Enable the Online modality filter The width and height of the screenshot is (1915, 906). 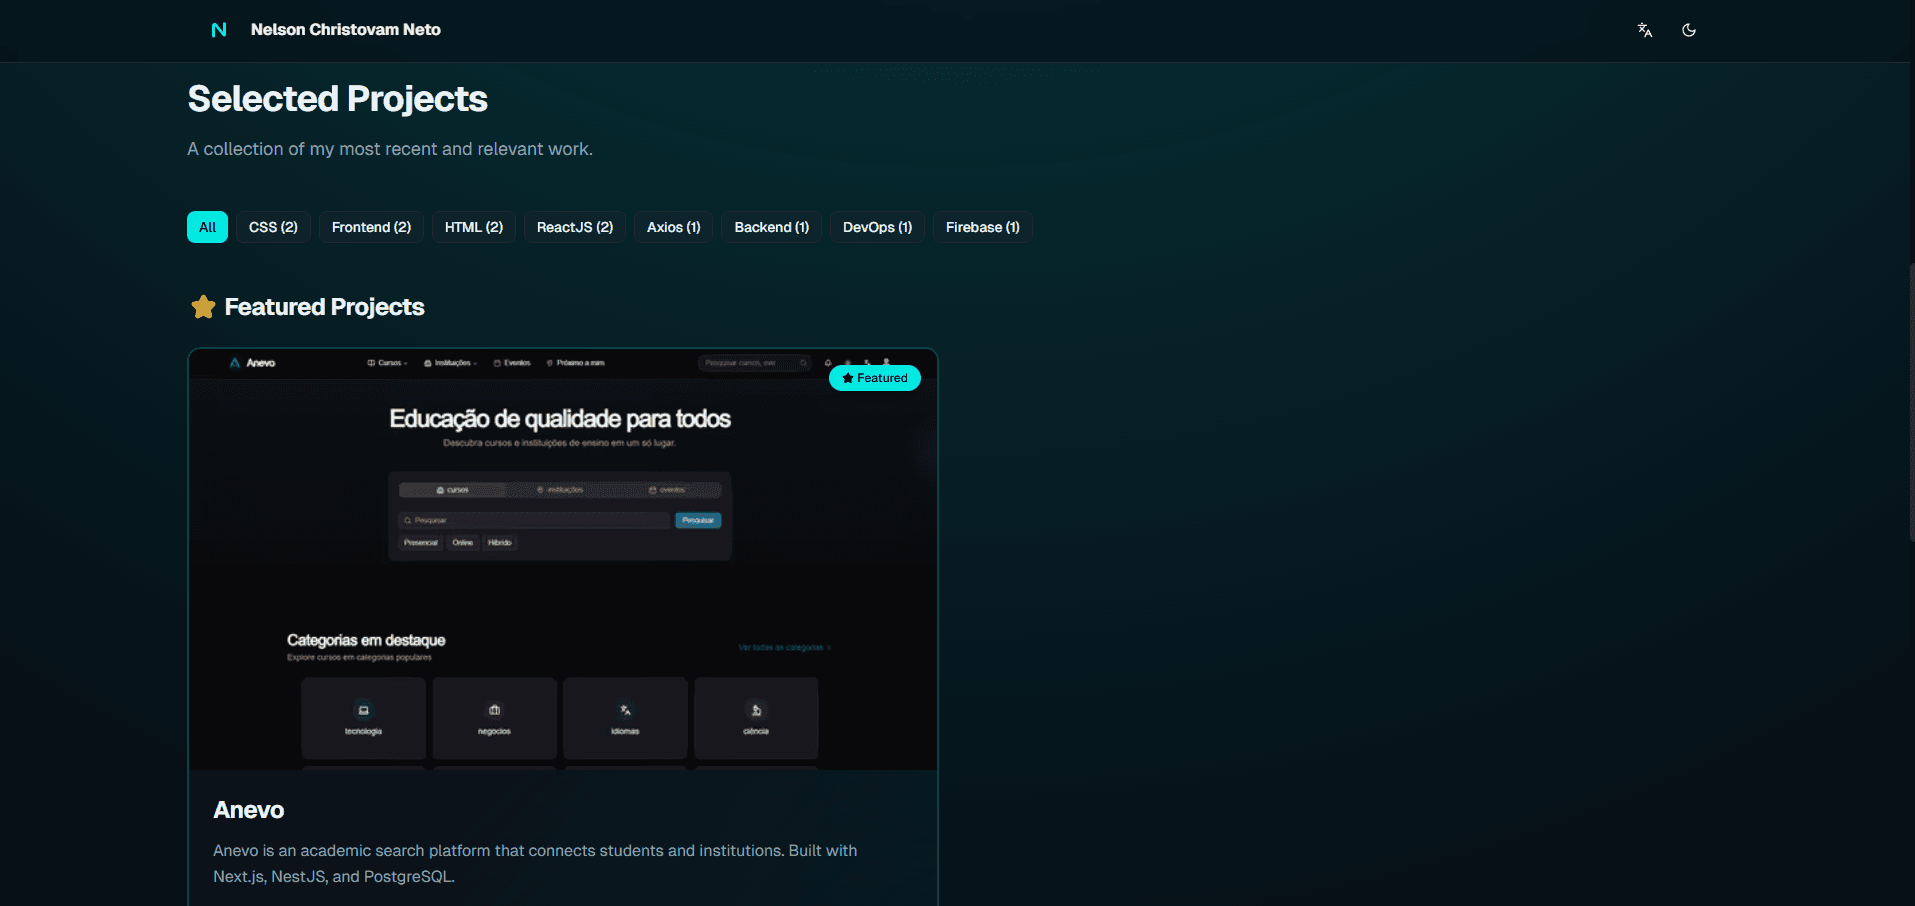tap(463, 542)
